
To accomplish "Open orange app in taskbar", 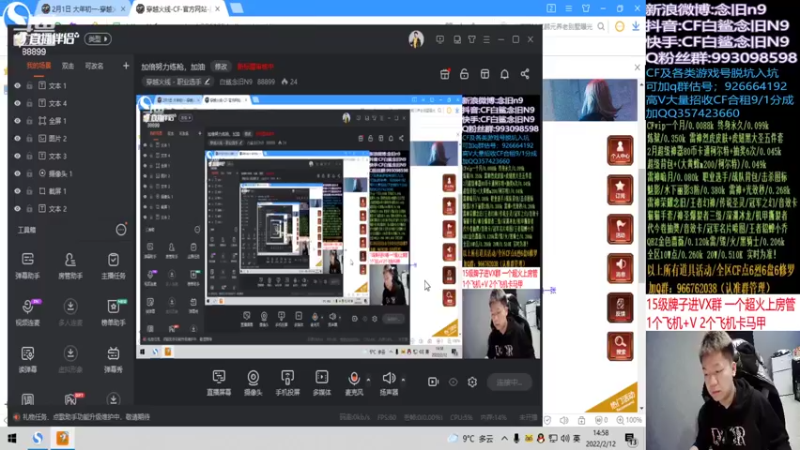I will (x=62, y=438).
